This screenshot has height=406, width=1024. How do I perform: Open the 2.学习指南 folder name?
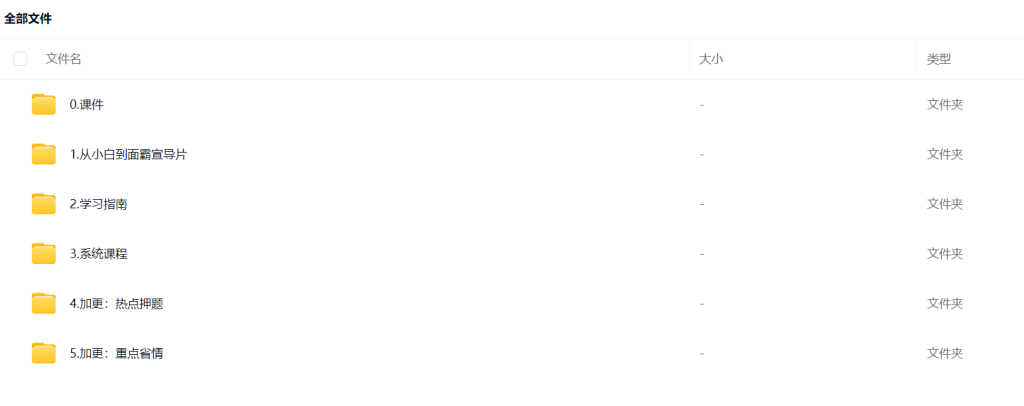[99, 204]
